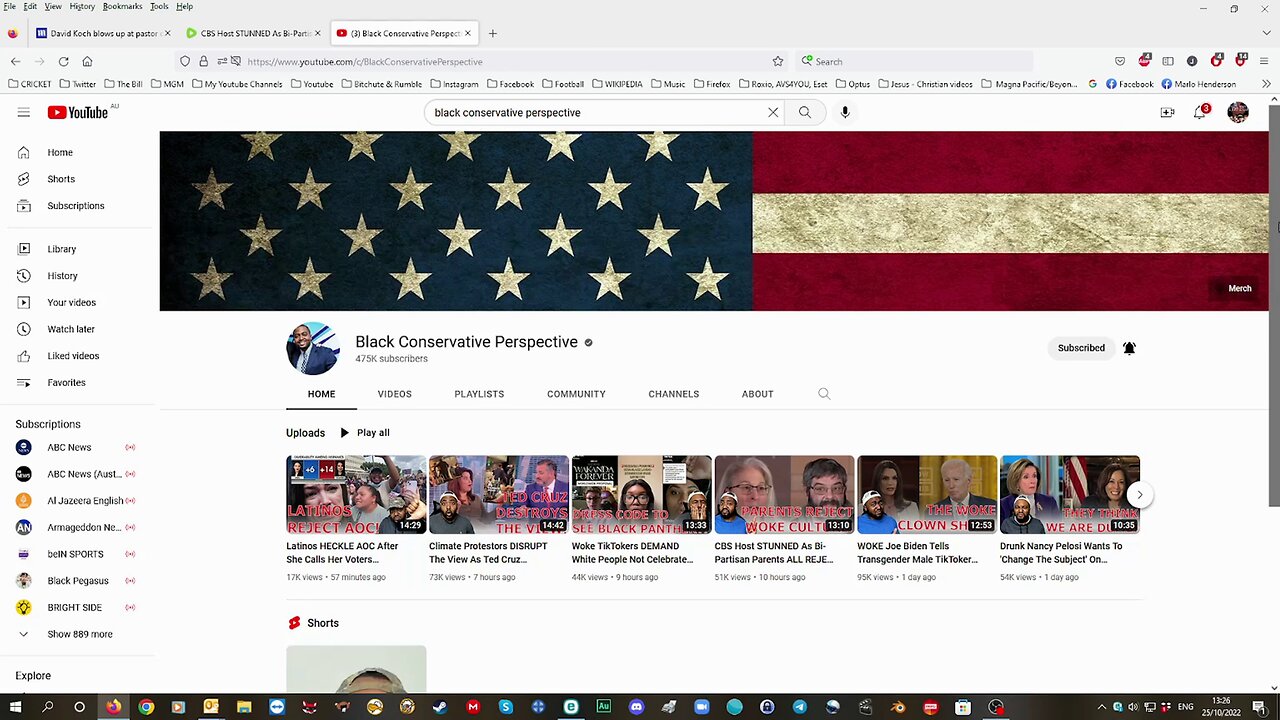
Task: Search within channel using magnifier icon
Action: click(x=824, y=394)
